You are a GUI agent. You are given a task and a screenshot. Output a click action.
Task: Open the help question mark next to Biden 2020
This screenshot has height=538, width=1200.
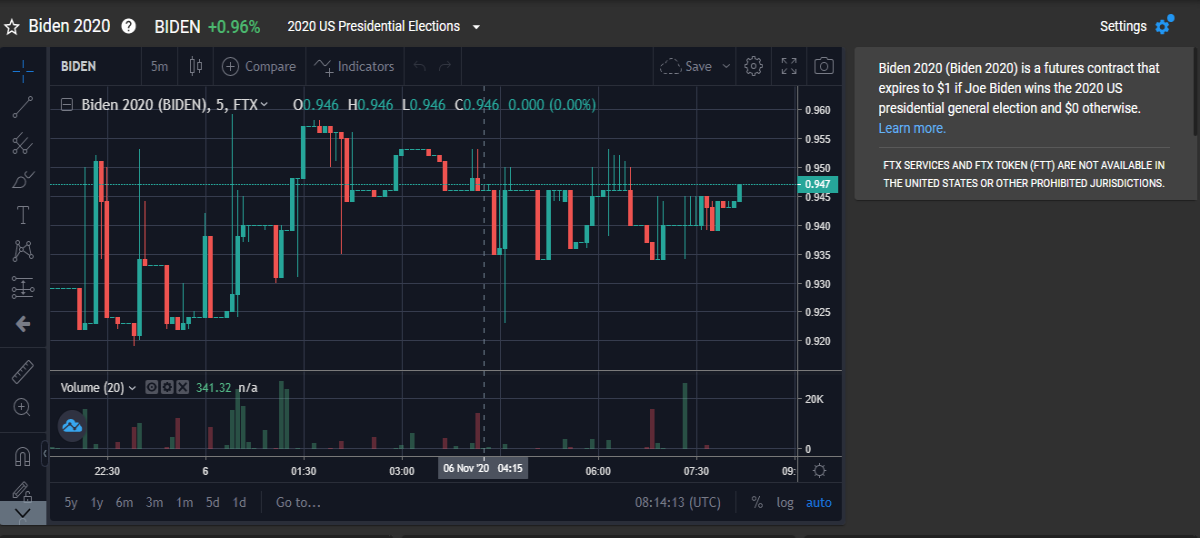pos(128,26)
